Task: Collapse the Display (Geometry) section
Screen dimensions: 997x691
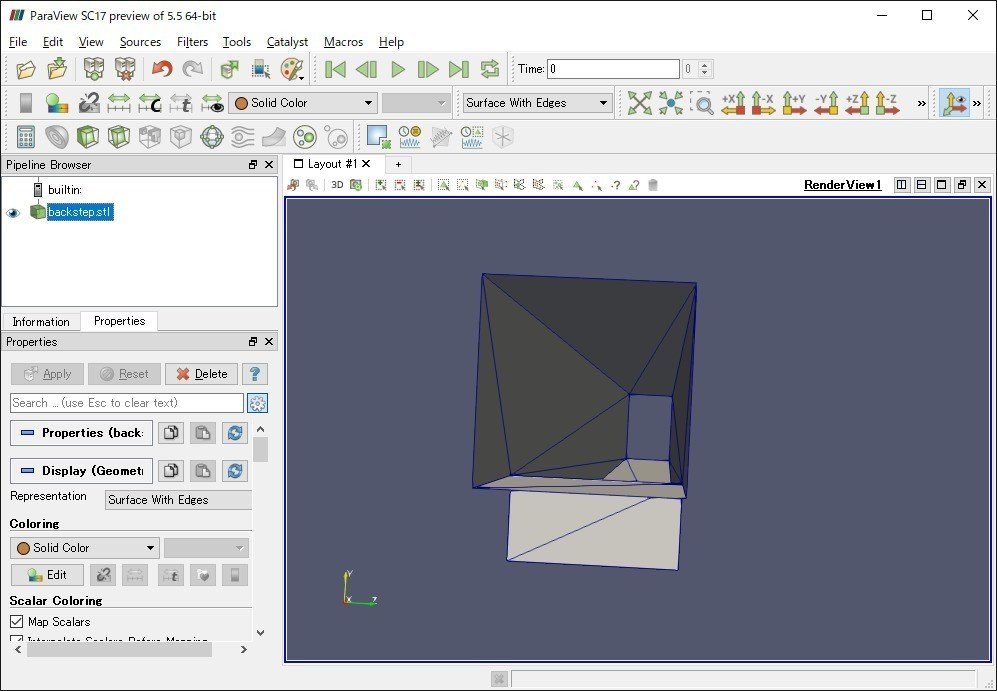Action: tap(82, 471)
